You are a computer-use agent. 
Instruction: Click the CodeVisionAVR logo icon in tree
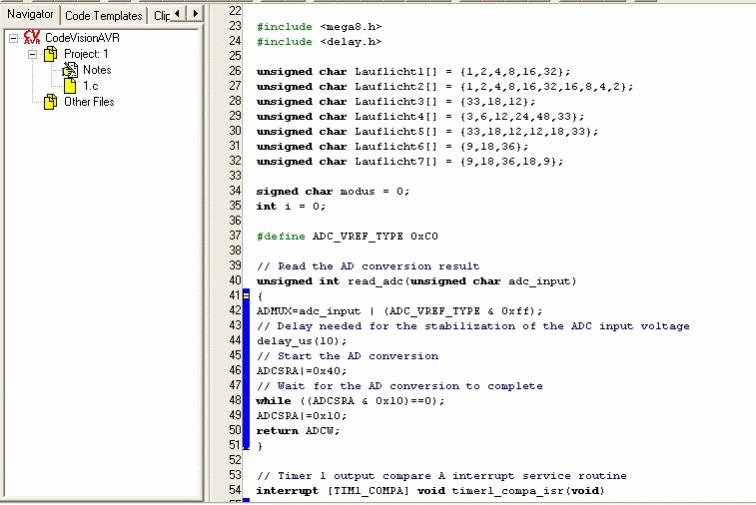[x=32, y=38]
